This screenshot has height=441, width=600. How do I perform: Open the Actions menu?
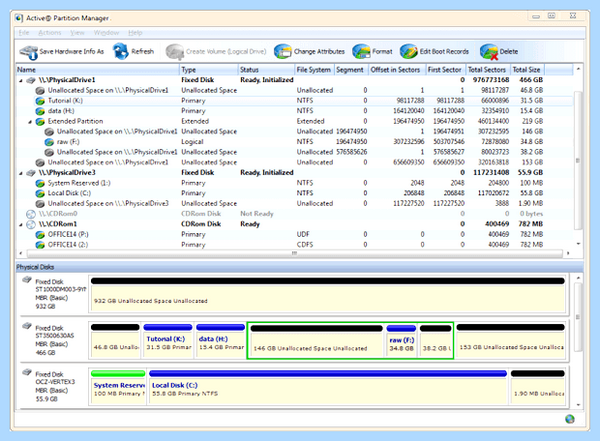(50, 33)
